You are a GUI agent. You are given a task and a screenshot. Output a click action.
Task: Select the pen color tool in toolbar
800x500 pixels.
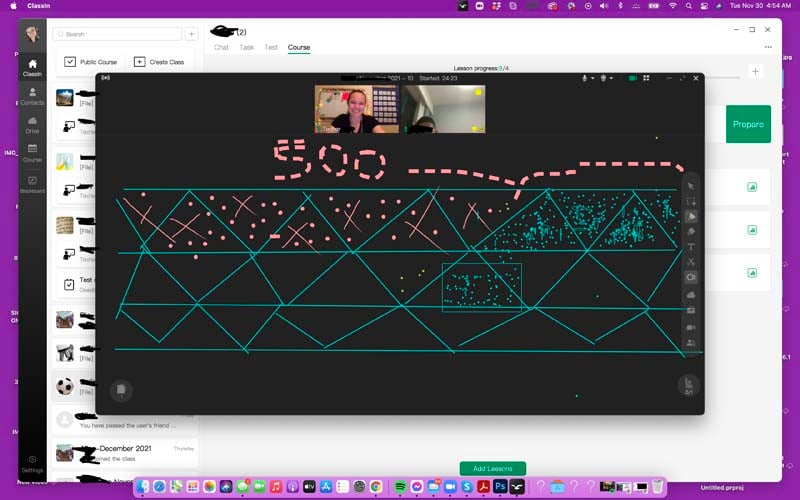point(691,216)
